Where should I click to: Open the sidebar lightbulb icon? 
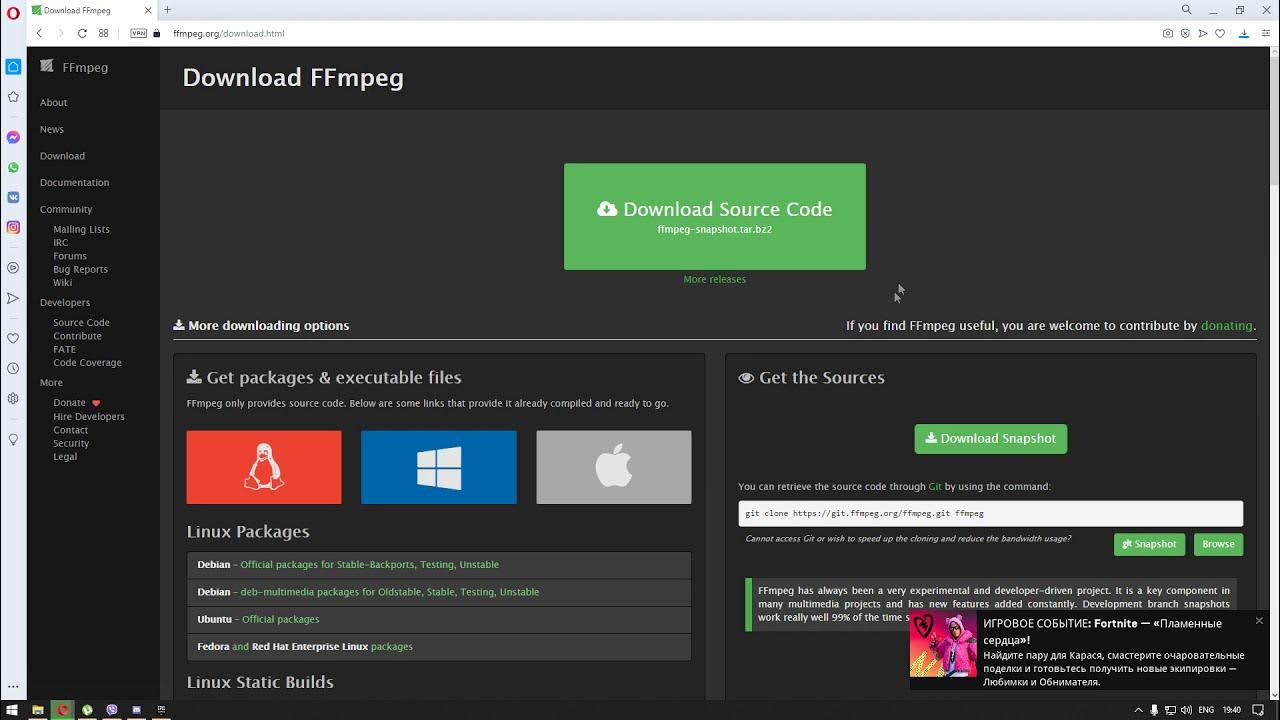[x=13, y=439]
